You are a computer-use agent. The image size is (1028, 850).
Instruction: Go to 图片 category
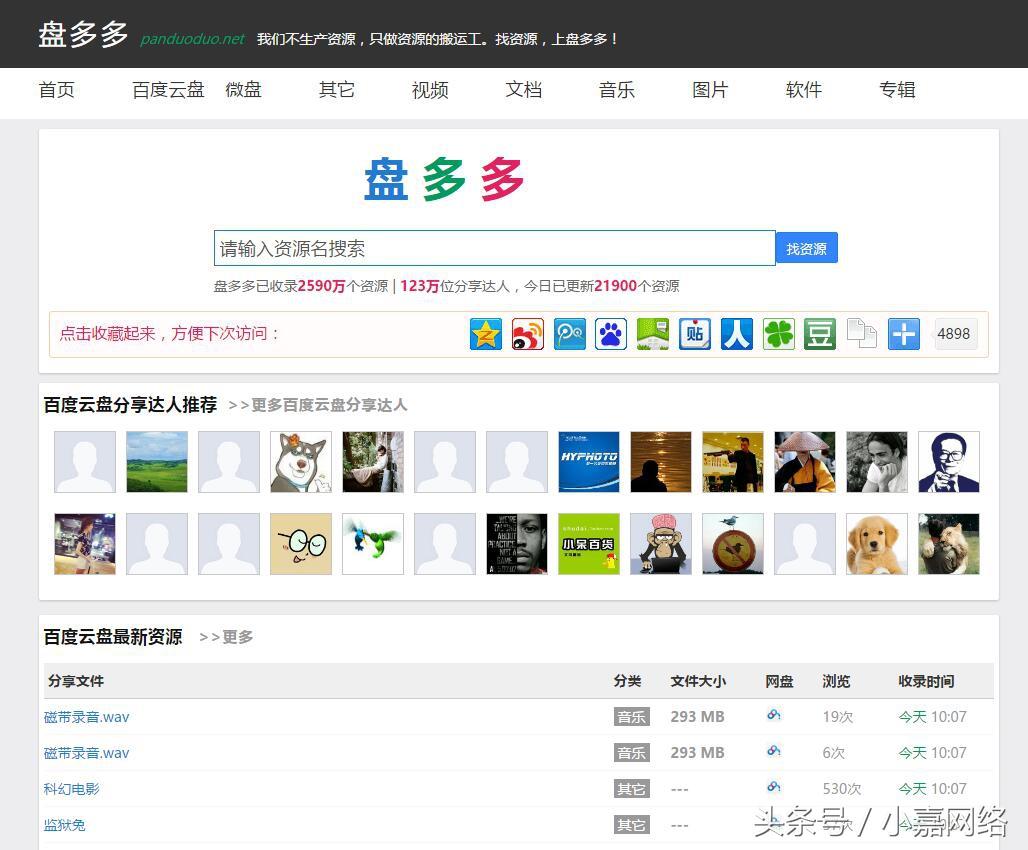711,90
